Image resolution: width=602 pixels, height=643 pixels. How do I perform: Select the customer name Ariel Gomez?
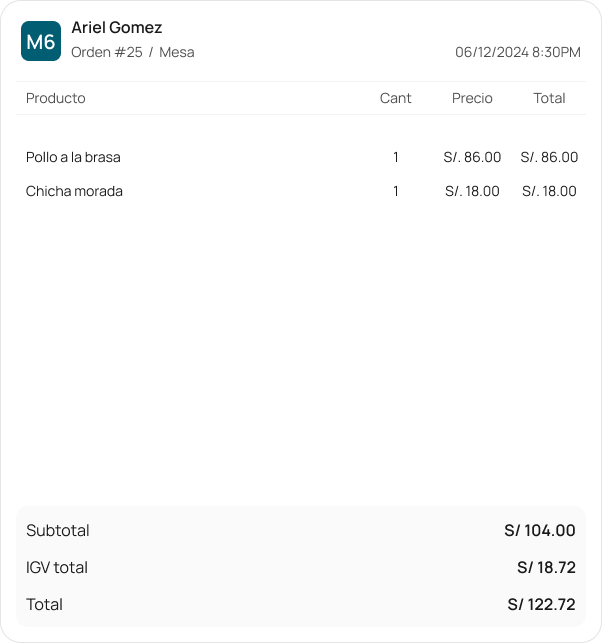[117, 28]
